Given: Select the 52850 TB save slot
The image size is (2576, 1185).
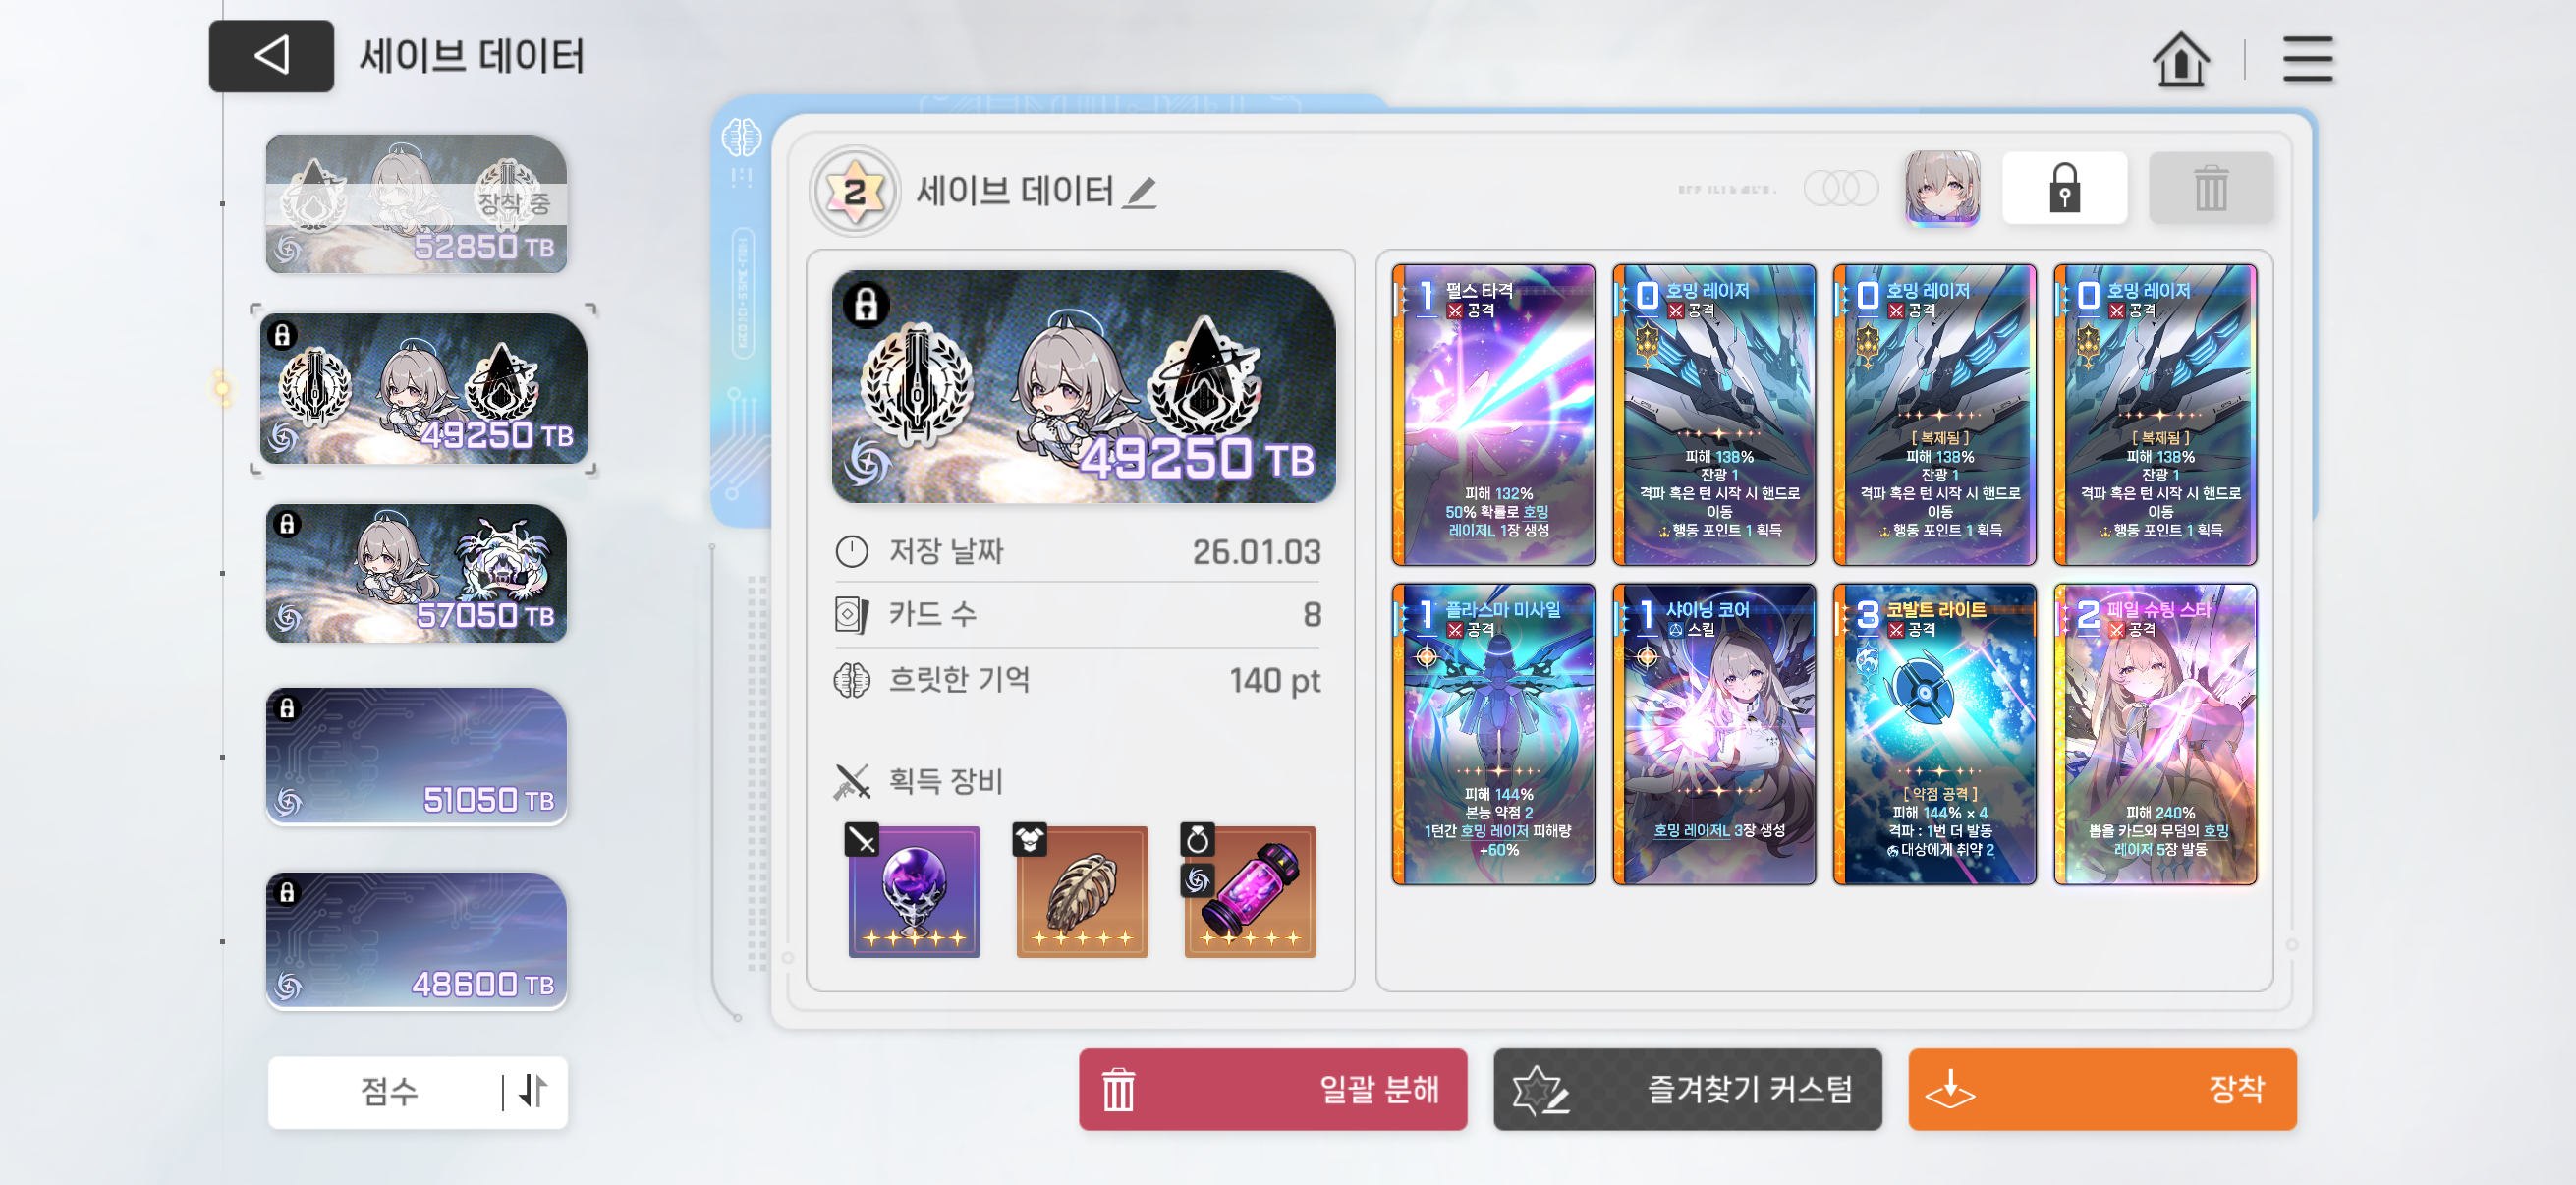Looking at the screenshot, I should pyautogui.click(x=417, y=204).
